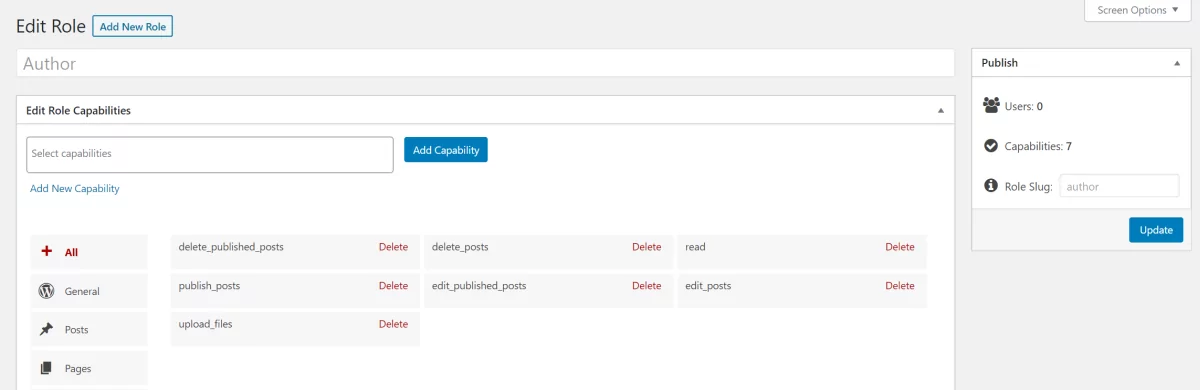Switch to the General capabilities tab

pos(89,291)
